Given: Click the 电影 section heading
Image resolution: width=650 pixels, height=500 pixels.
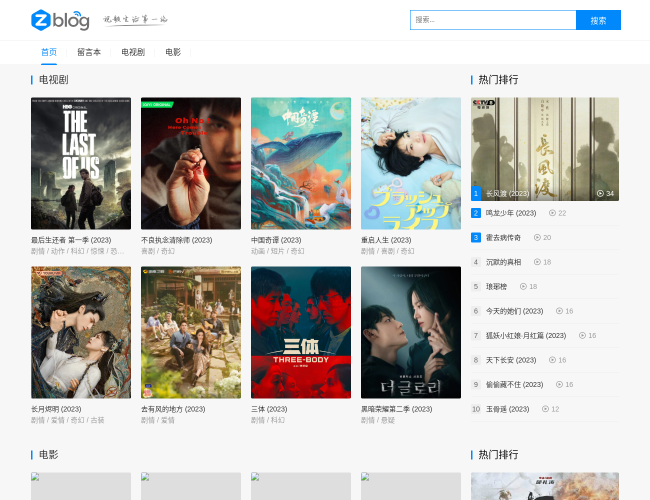Looking at the screenshot, I should coord(49,455).
